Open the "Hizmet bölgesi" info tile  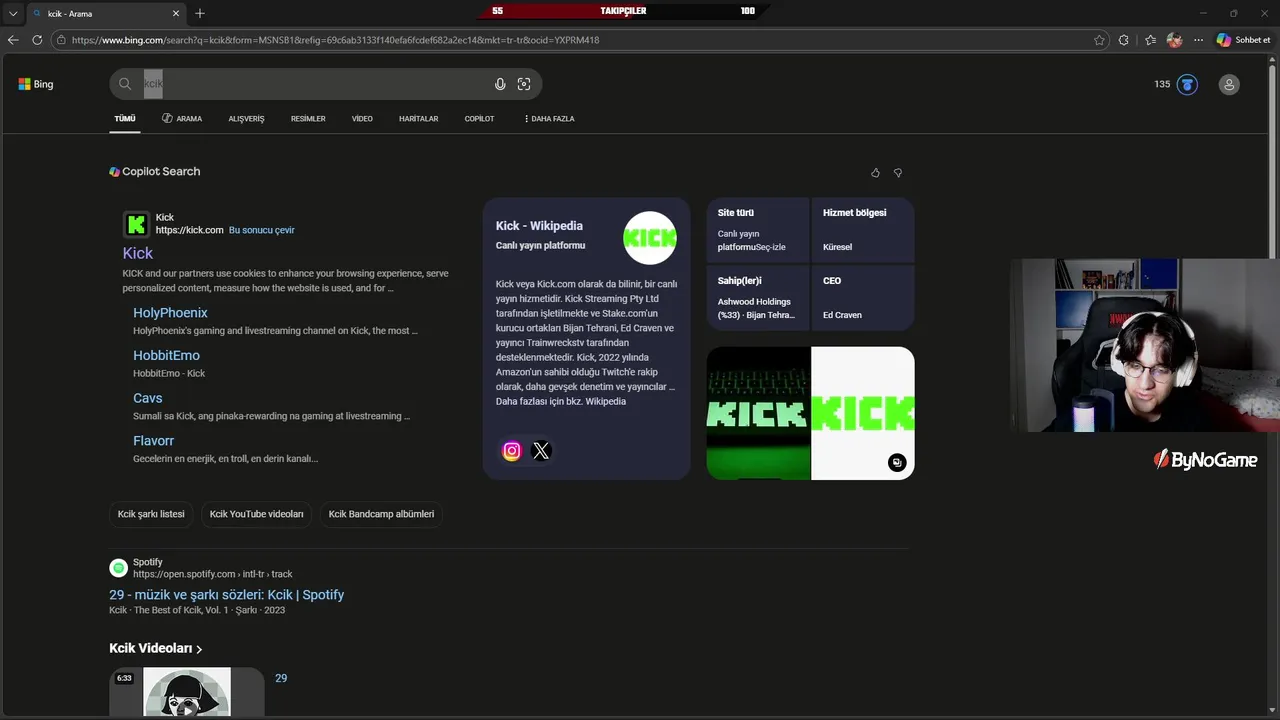[863, 230]
